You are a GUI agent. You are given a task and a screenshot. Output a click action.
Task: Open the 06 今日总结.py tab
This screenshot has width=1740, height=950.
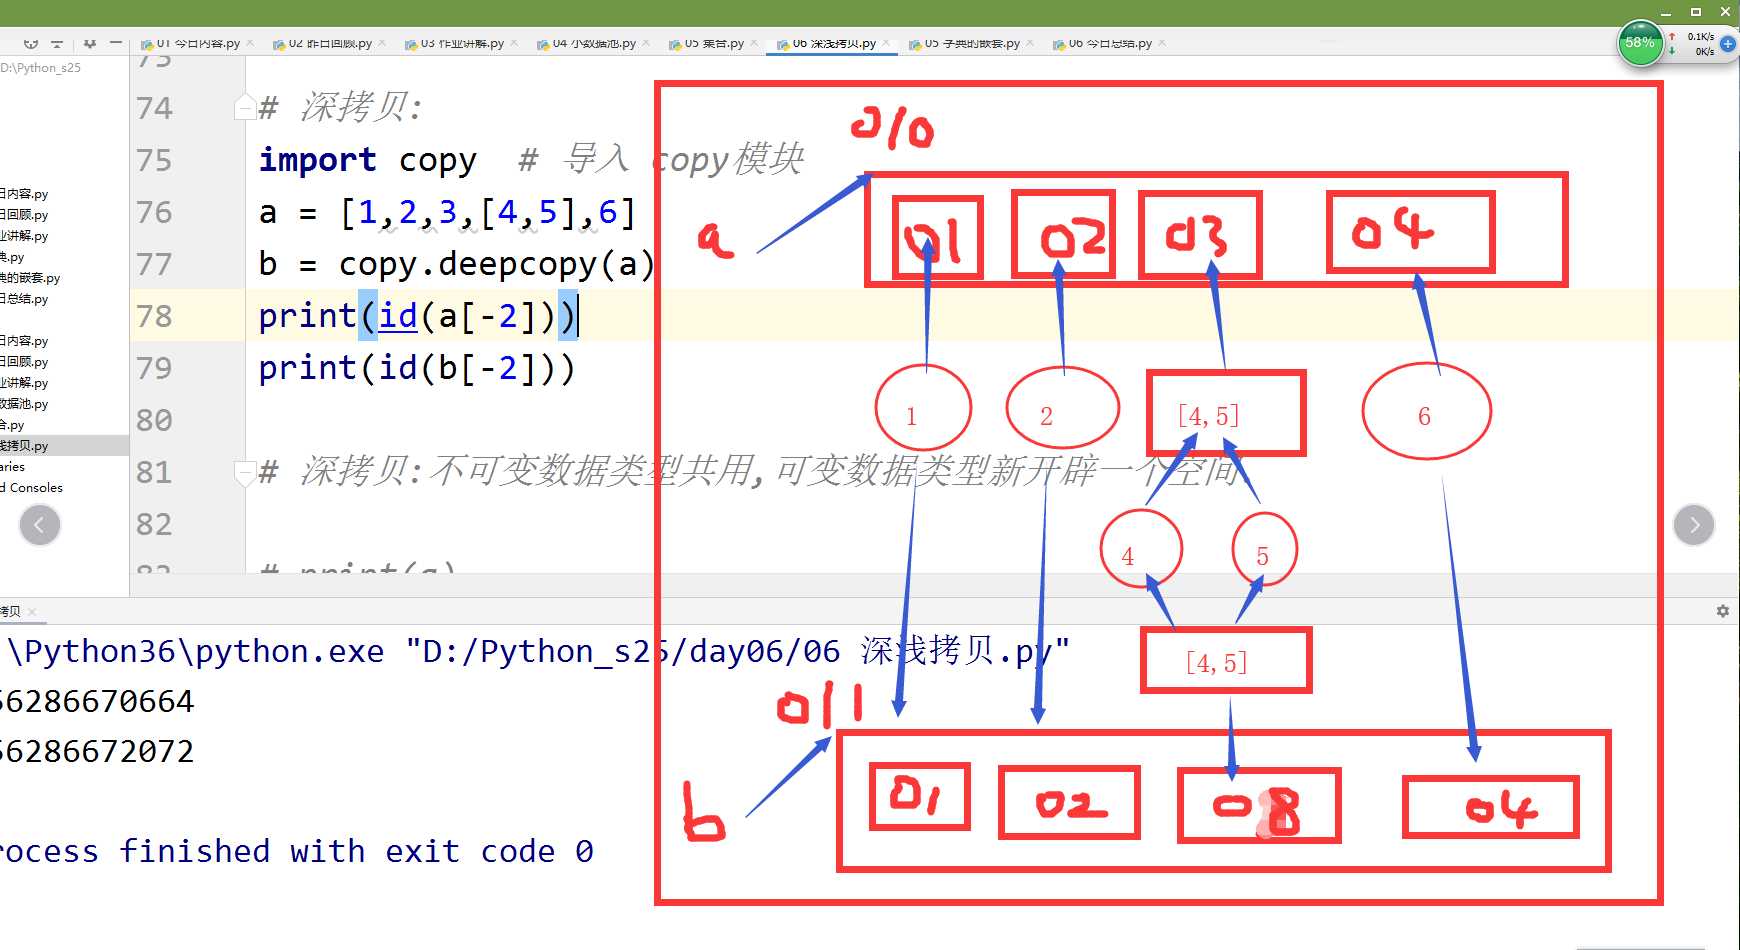coord(1110,43)
